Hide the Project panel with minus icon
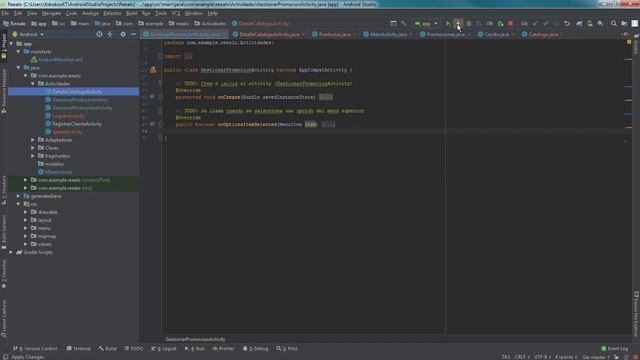Screen dimensions: 640x360 (x=133, y=34)
